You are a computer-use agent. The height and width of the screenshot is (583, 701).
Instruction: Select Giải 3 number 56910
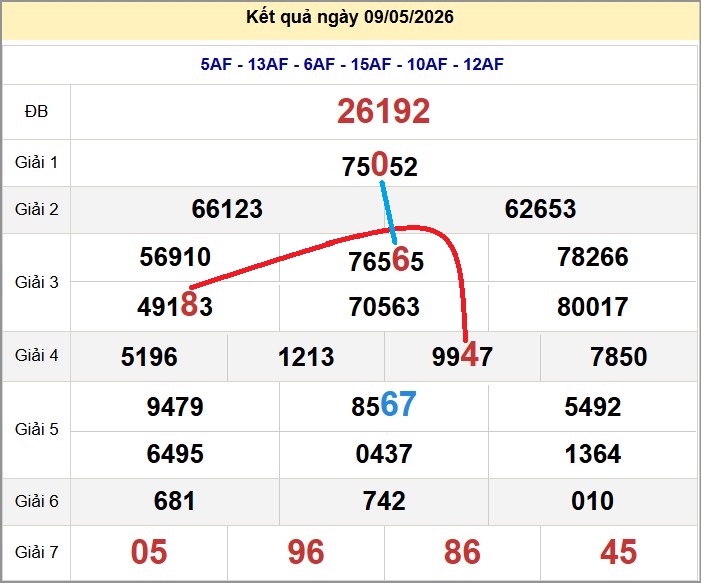tap(175, 257)
